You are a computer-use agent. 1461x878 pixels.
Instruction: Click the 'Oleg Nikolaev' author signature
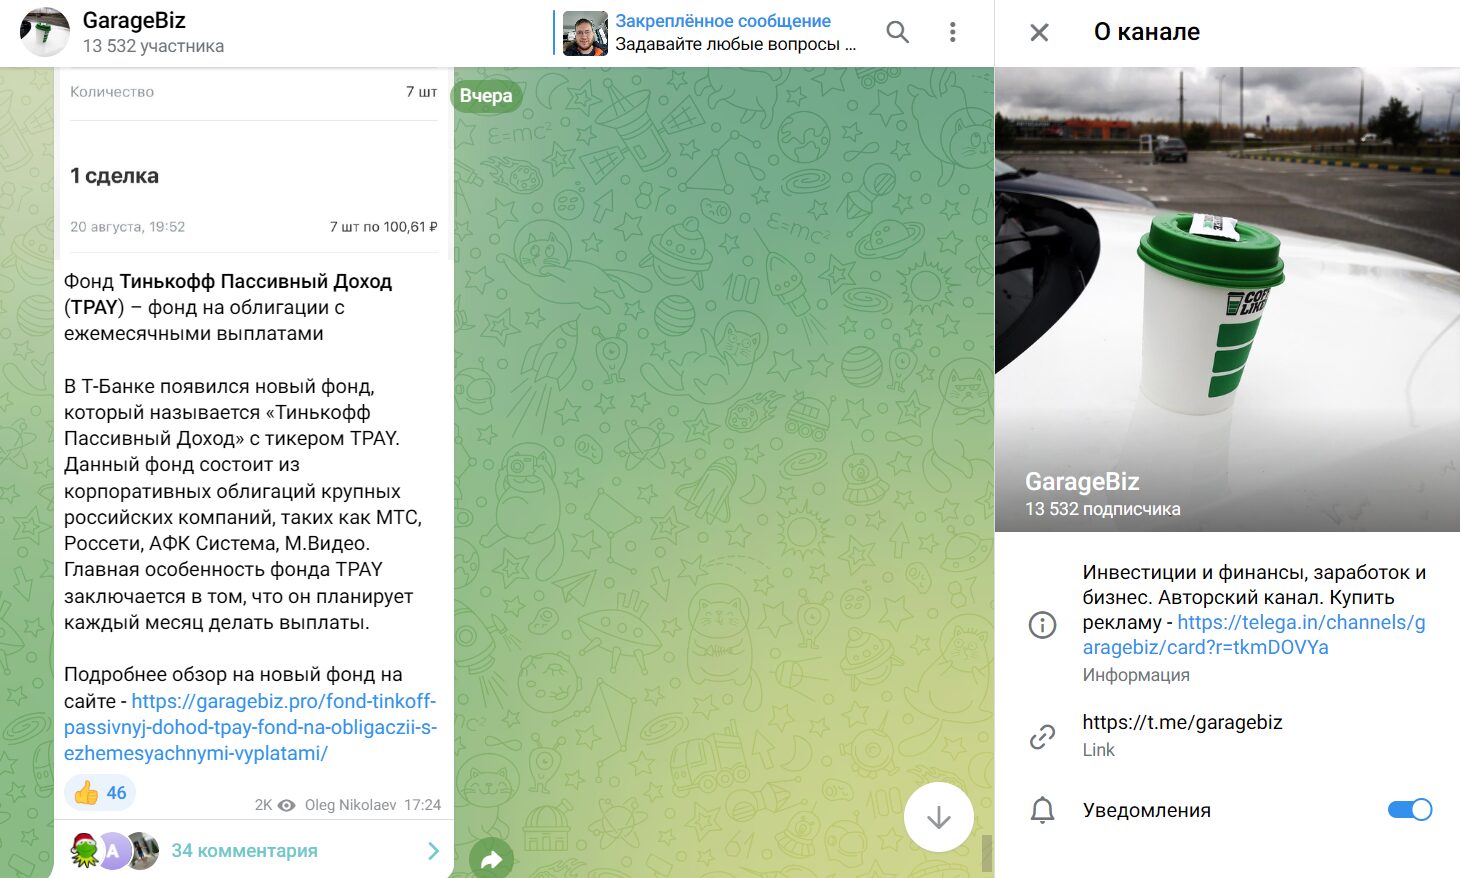click(x=350, y=805)
